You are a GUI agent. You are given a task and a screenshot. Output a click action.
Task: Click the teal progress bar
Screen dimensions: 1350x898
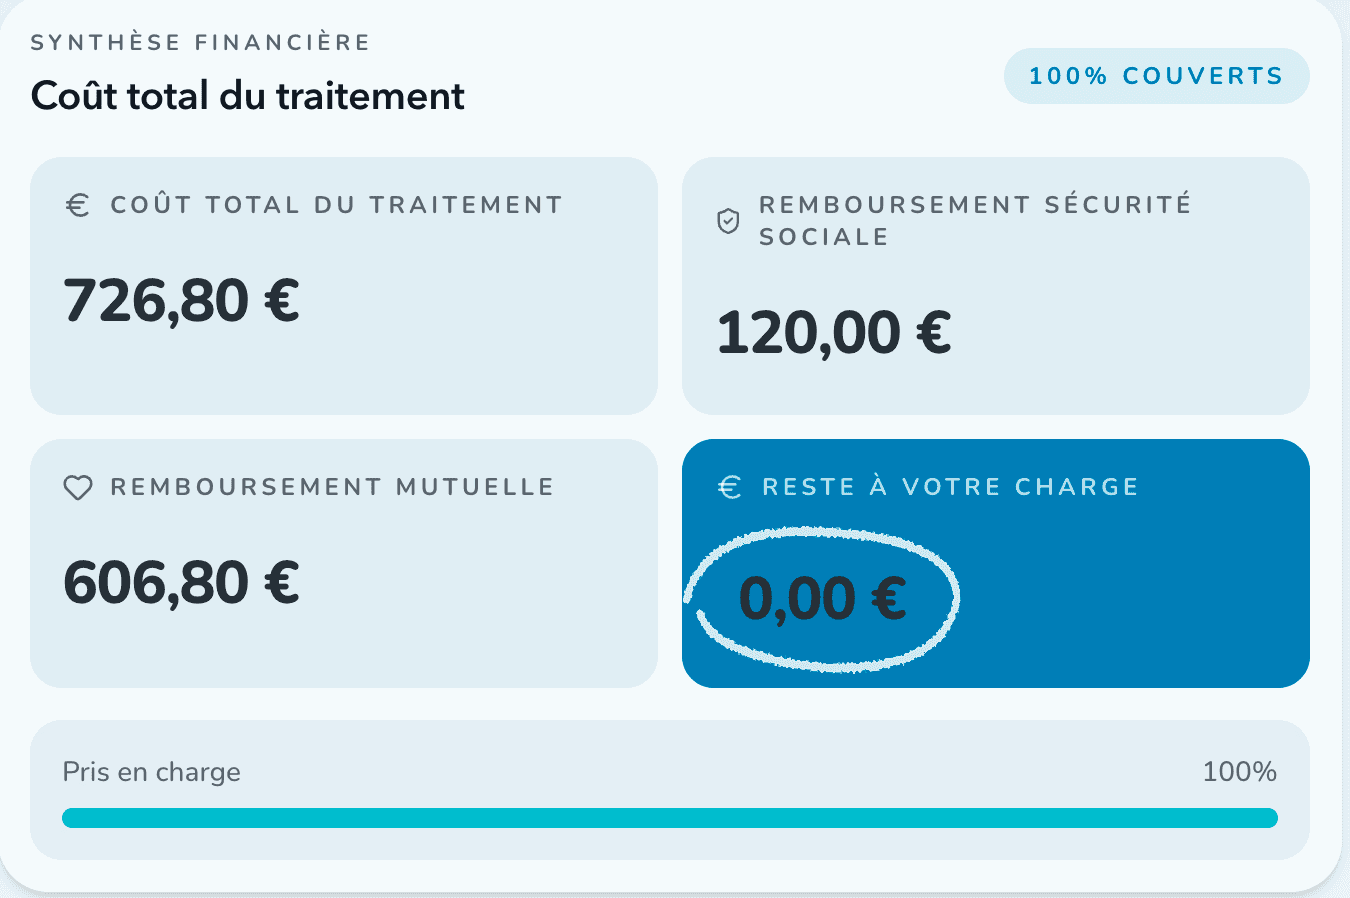(670, 817)
